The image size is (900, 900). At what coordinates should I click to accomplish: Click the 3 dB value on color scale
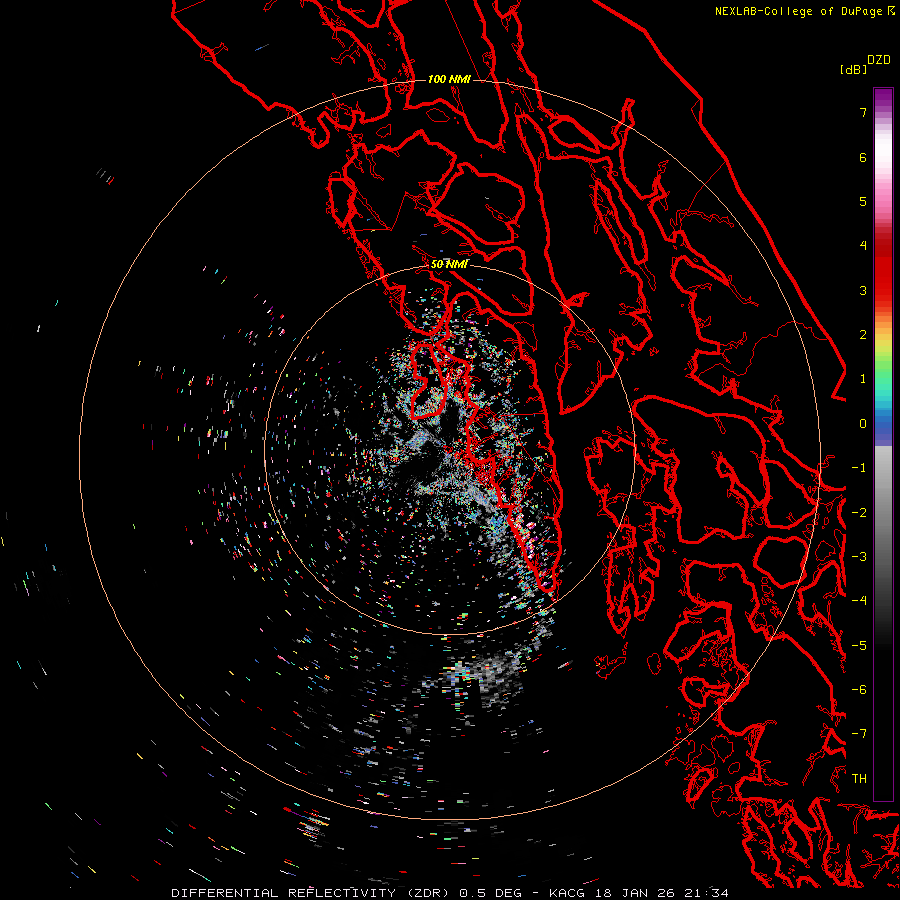(x=862, y=290)
